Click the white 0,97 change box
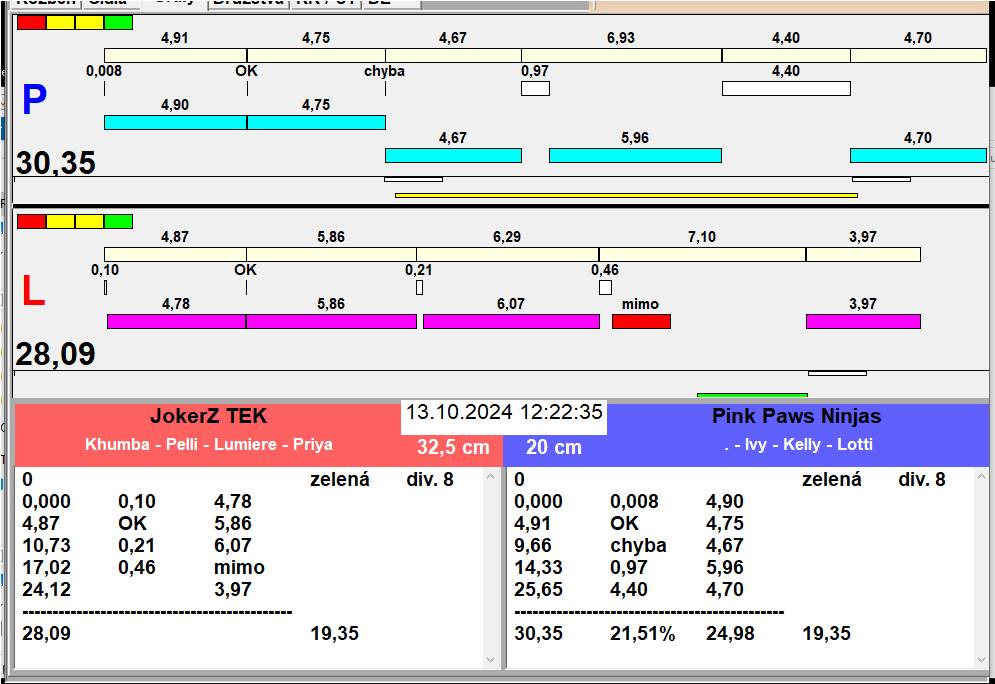 click(536, 89)
